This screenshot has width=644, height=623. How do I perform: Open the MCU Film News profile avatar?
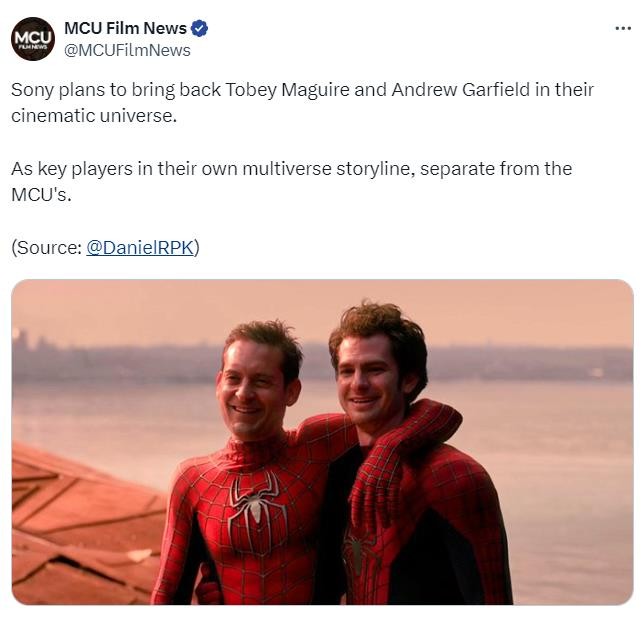point(33,39)
